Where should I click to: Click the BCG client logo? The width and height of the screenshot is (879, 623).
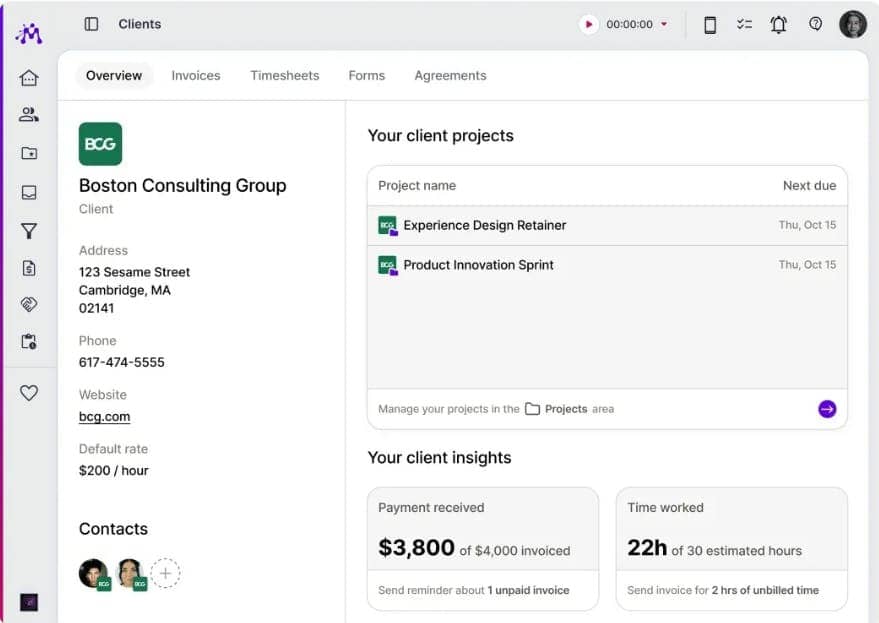tap(100, 144)
